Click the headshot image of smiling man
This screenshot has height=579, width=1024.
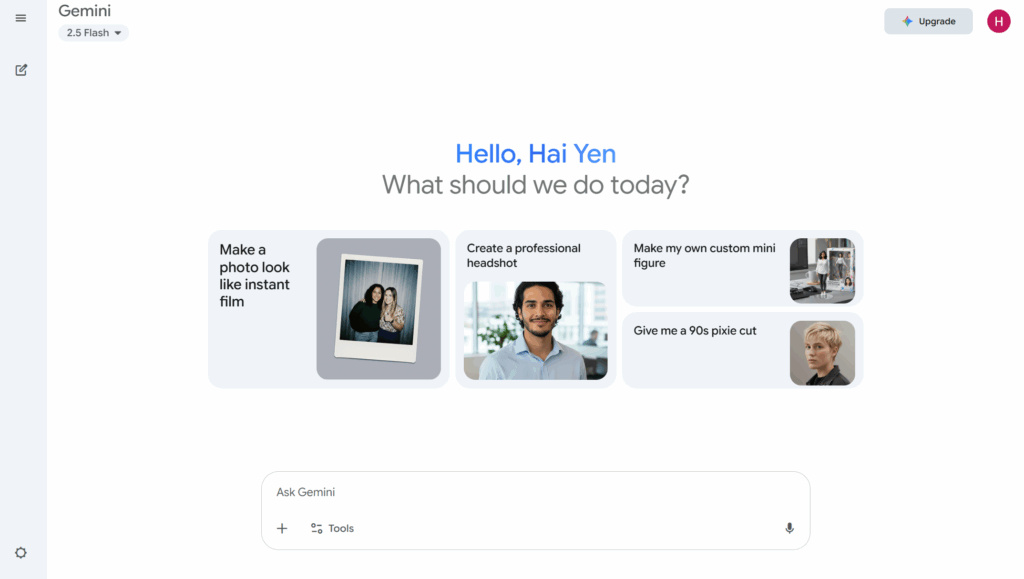point(535,330)
